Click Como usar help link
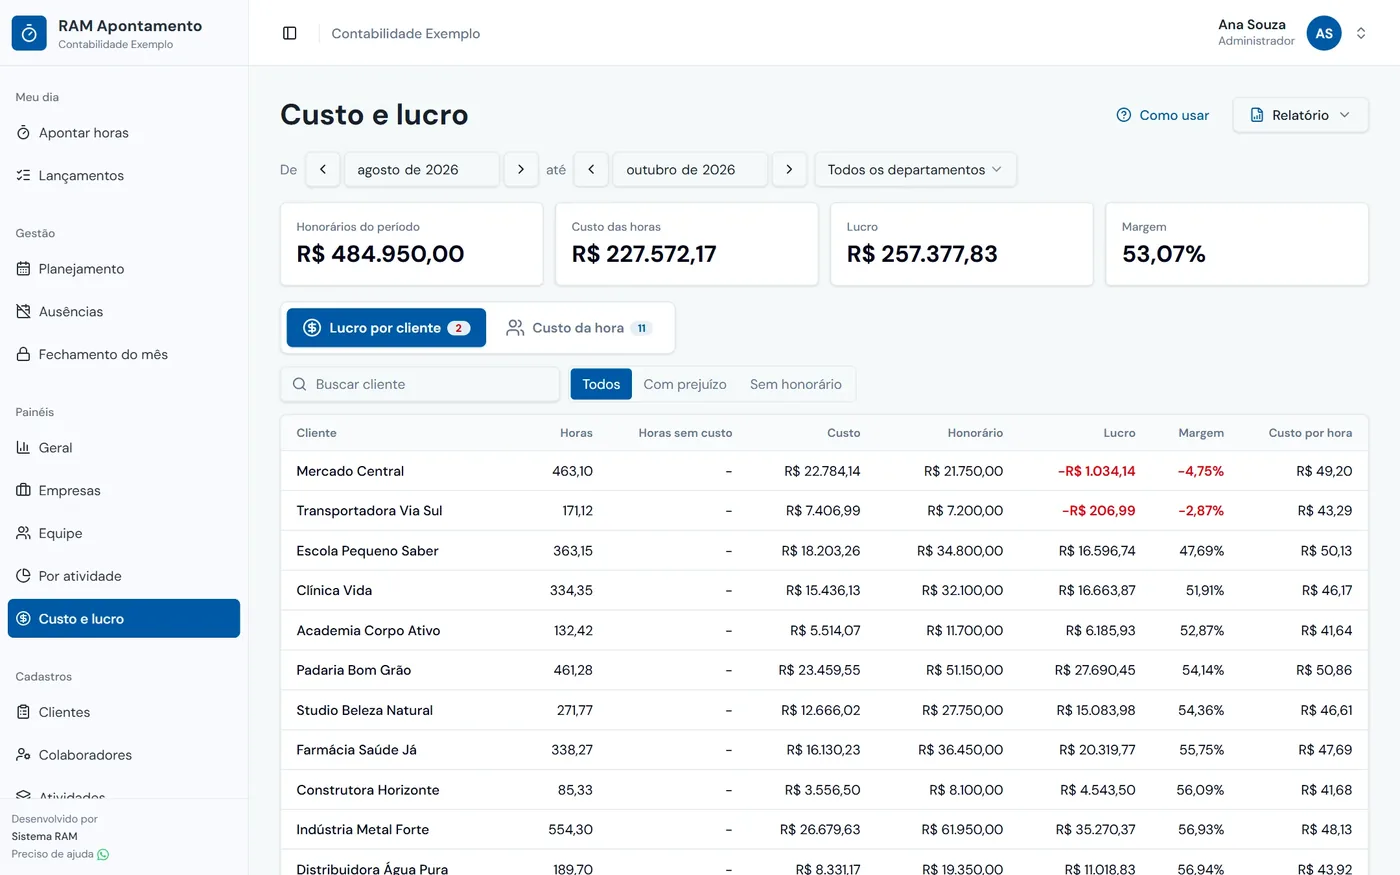Image resolution: width=1400 pixels, height=875 pixels. point(1162,115)
